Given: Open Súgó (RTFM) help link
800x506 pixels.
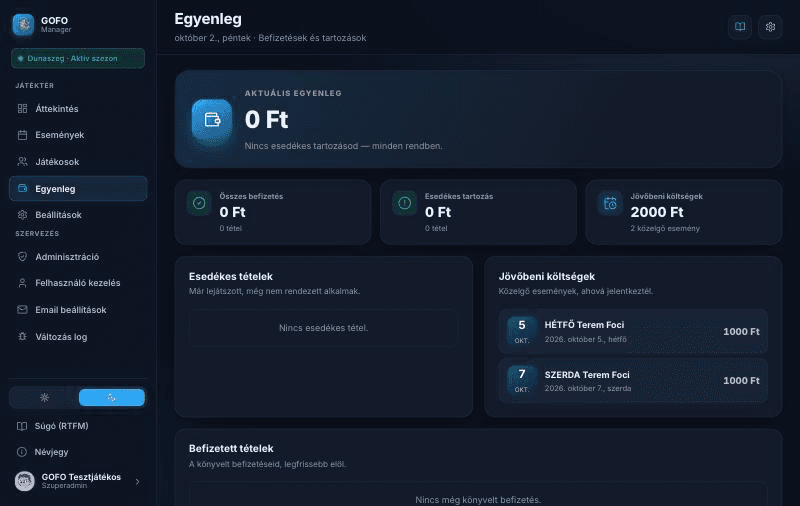Looking at the screenshot, I should [x=78, y=426].
